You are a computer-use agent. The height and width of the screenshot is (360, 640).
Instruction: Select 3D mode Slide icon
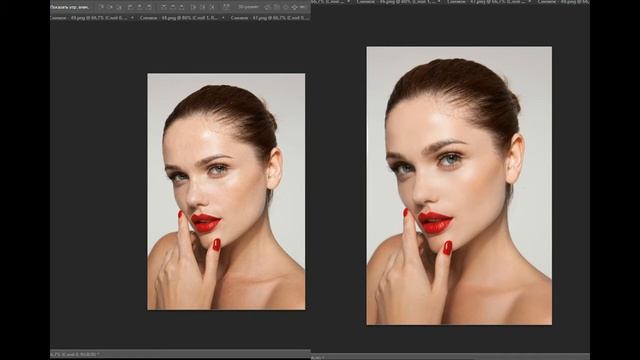[294, 7]
